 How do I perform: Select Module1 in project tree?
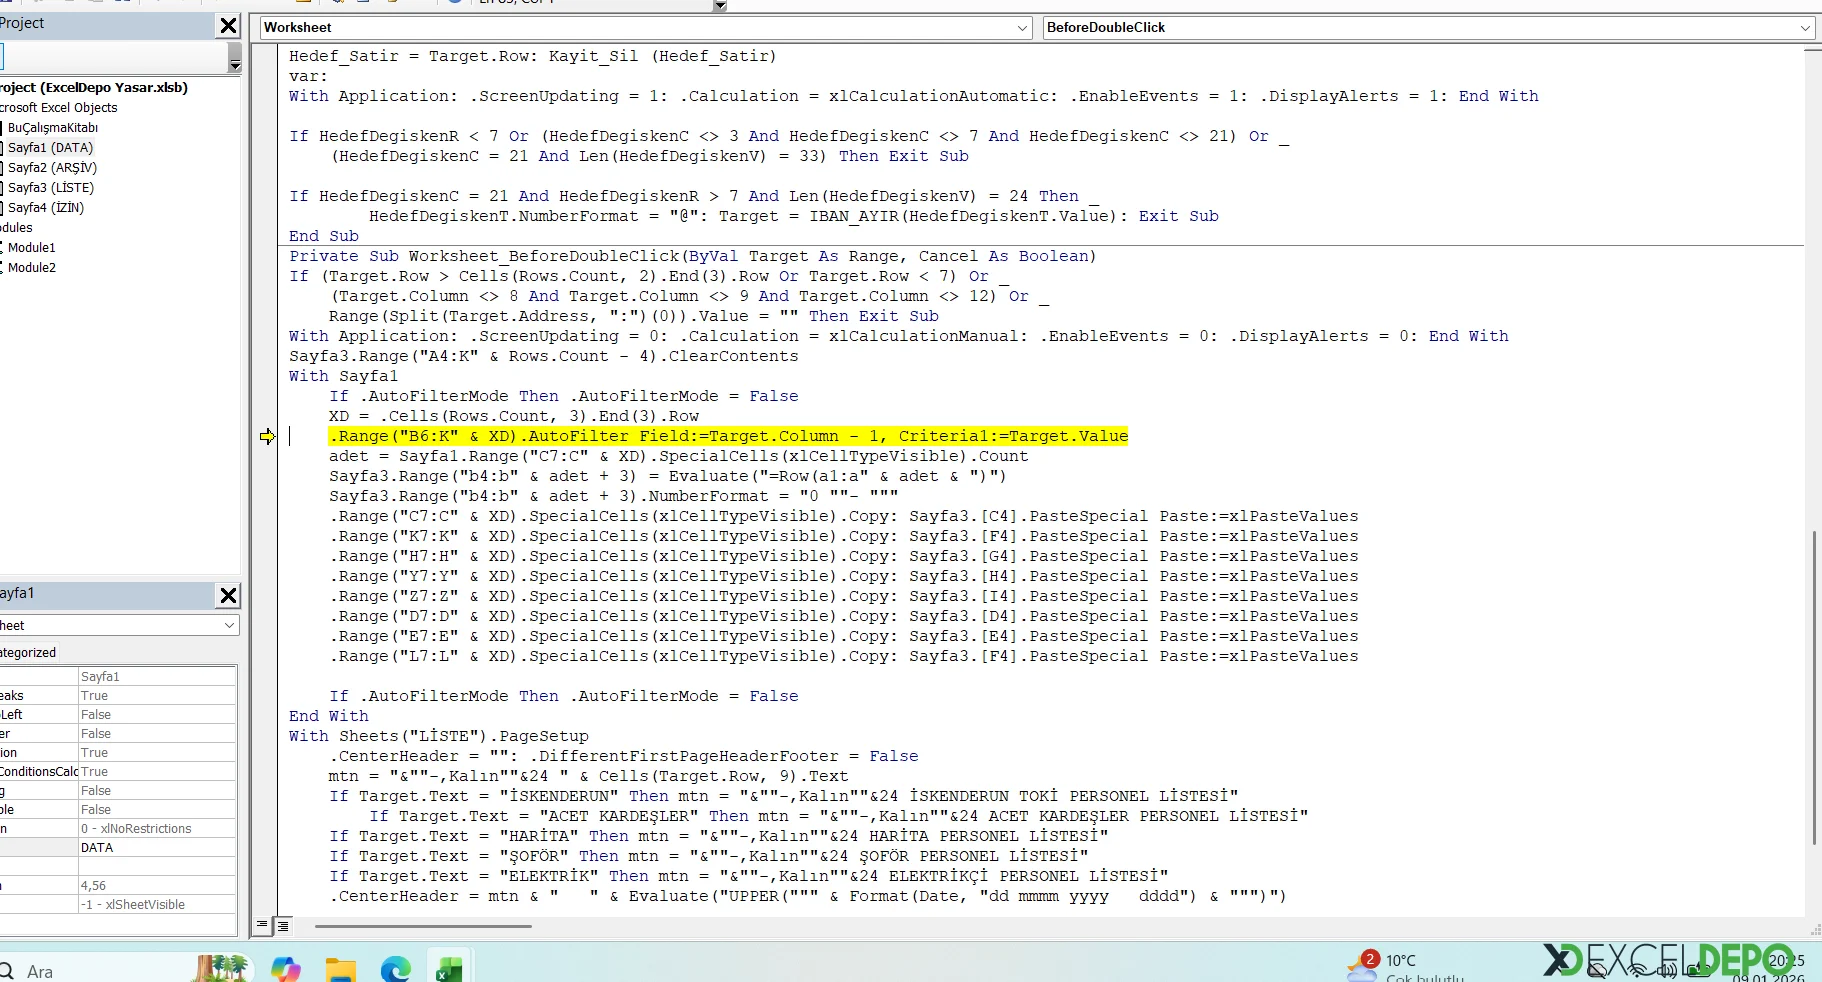click(32, 248)
